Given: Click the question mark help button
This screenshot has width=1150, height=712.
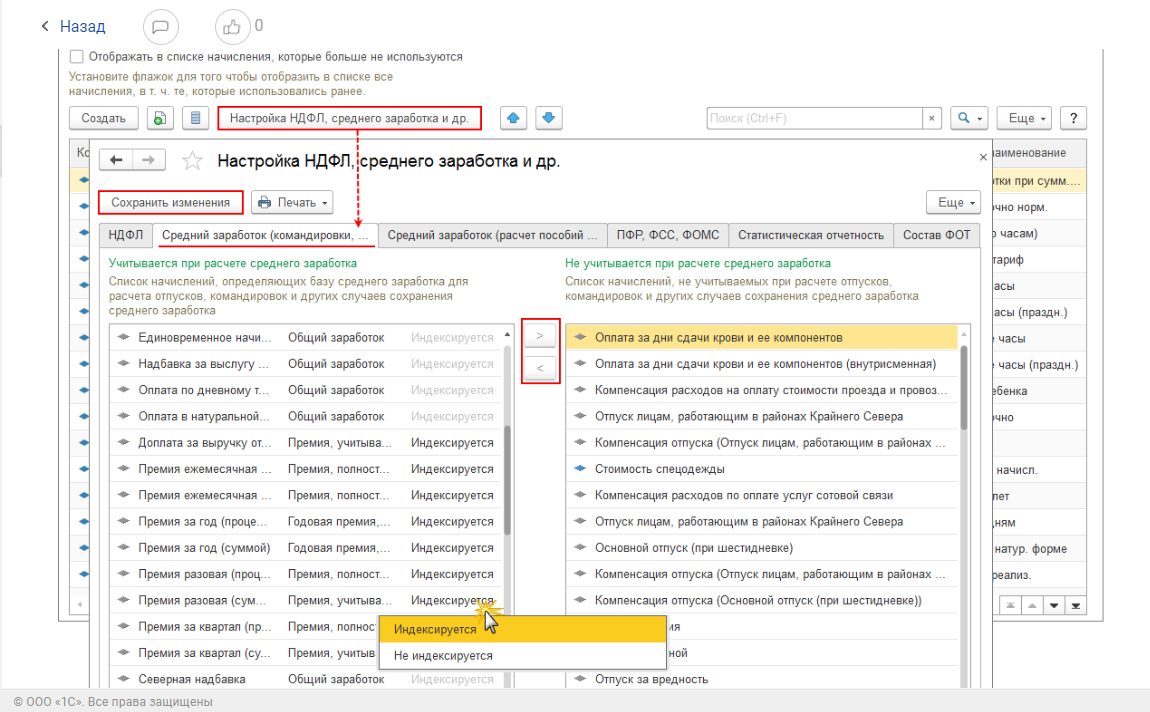Looking at the screenshot, I should [1072, 118].
